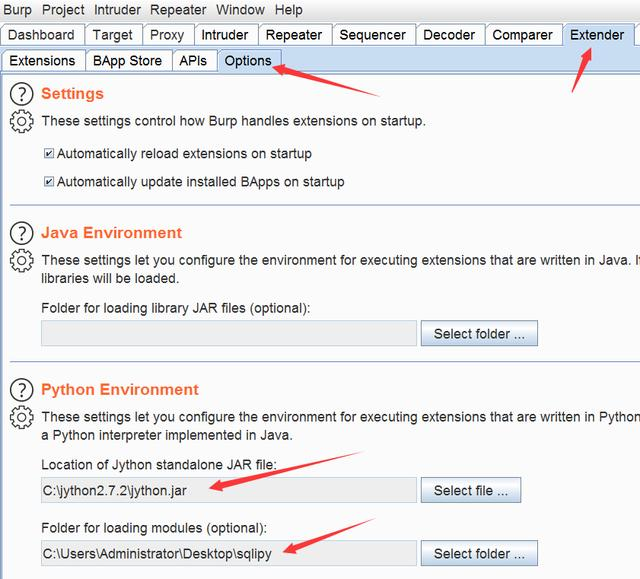Open the Extensions sub-tab
The image size is (640, 579).
click(42, 61)
